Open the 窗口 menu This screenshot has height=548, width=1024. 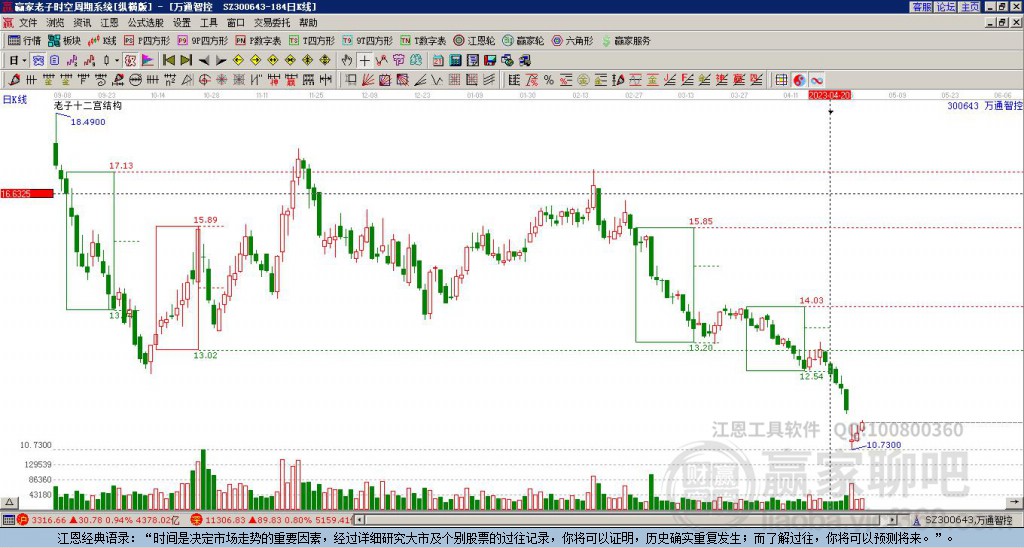[236, 23]
